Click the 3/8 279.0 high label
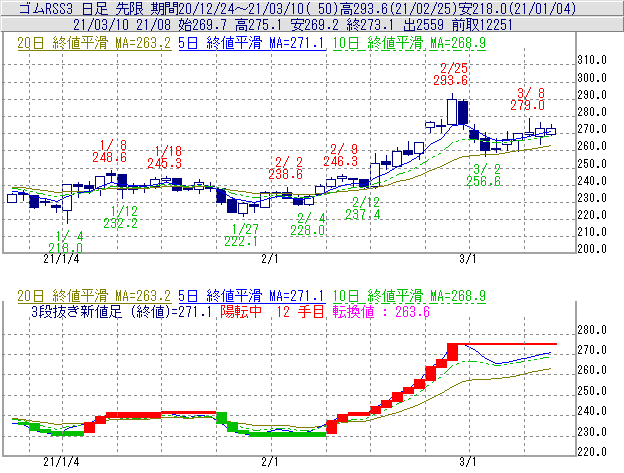This screenshot has width=624, height=473. (x=528, y=99)
